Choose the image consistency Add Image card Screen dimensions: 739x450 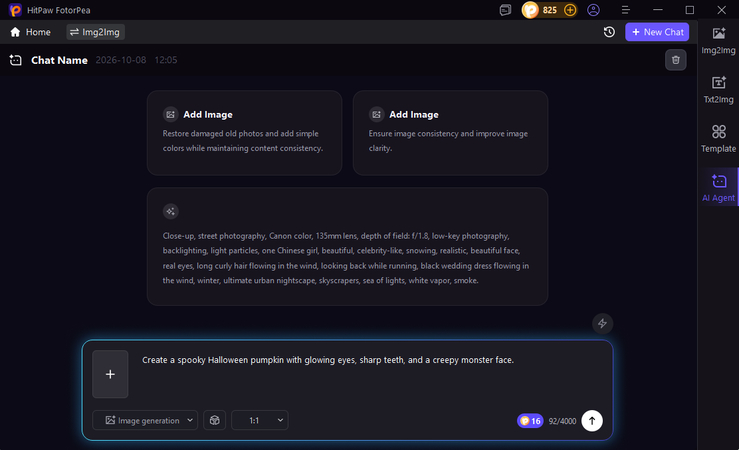coord(450,133)
